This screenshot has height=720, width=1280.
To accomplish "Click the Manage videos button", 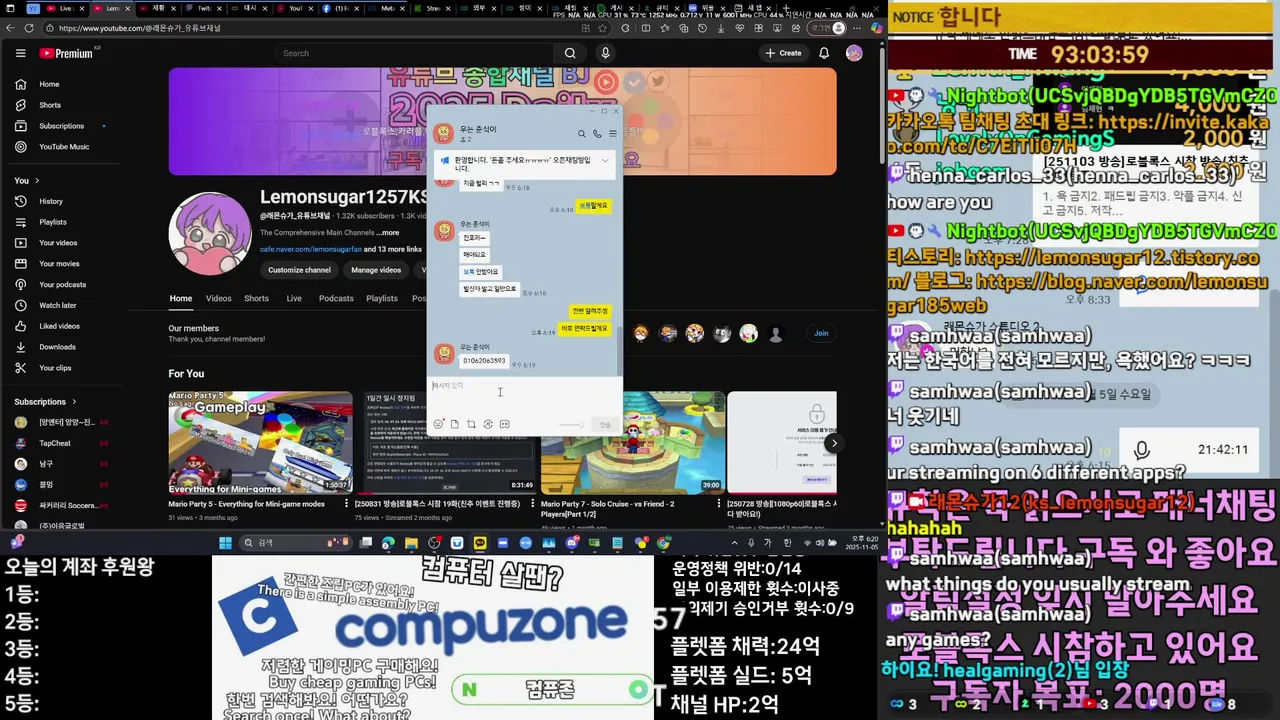I will tap(376, 270).
